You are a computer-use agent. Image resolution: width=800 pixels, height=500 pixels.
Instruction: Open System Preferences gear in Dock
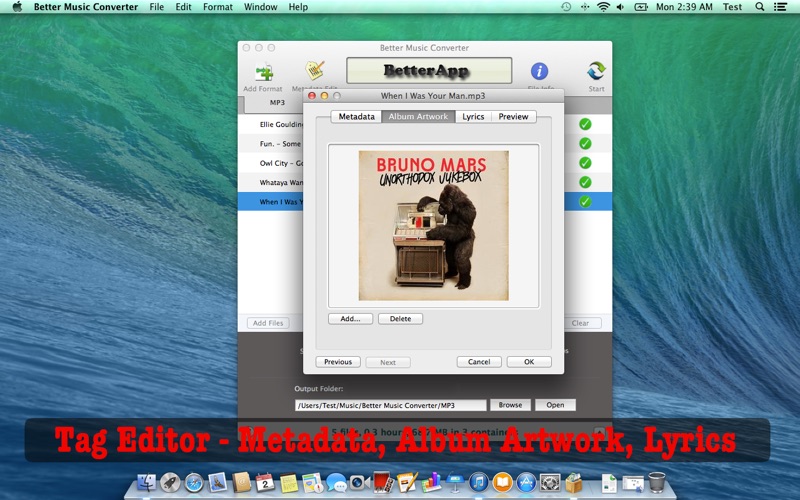550,482
